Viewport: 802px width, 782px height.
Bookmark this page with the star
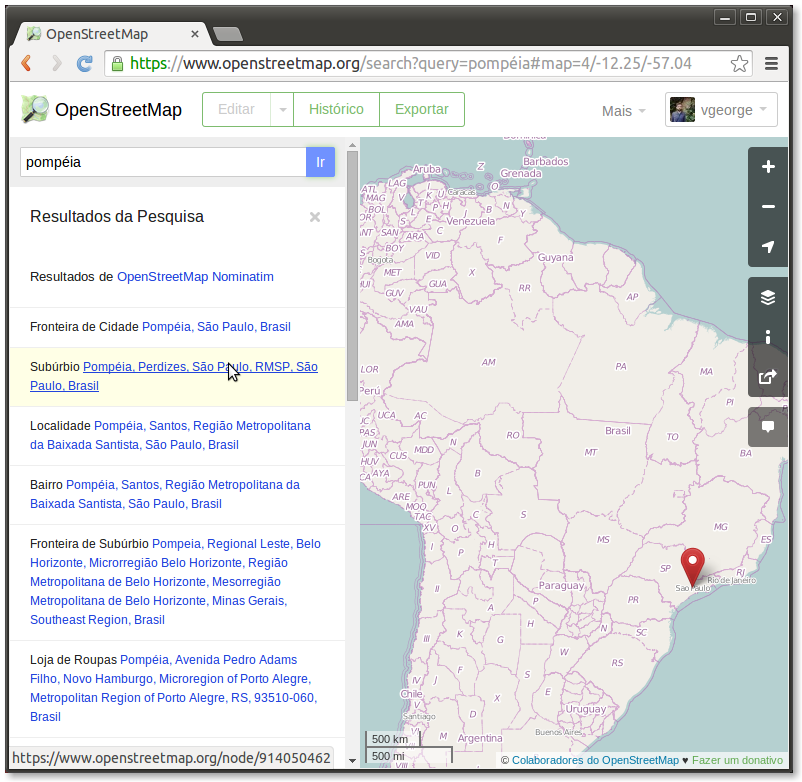(739, 64)
